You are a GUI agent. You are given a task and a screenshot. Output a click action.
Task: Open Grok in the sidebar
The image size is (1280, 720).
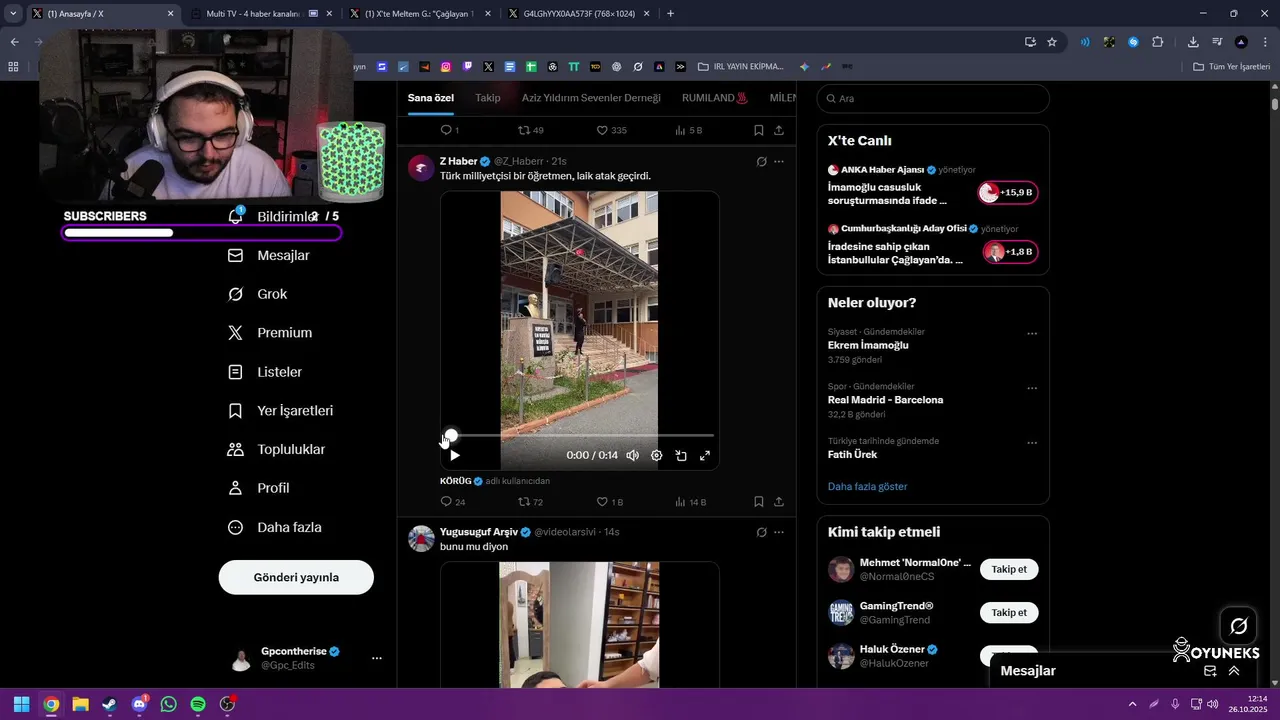click(x=258, y=294)
